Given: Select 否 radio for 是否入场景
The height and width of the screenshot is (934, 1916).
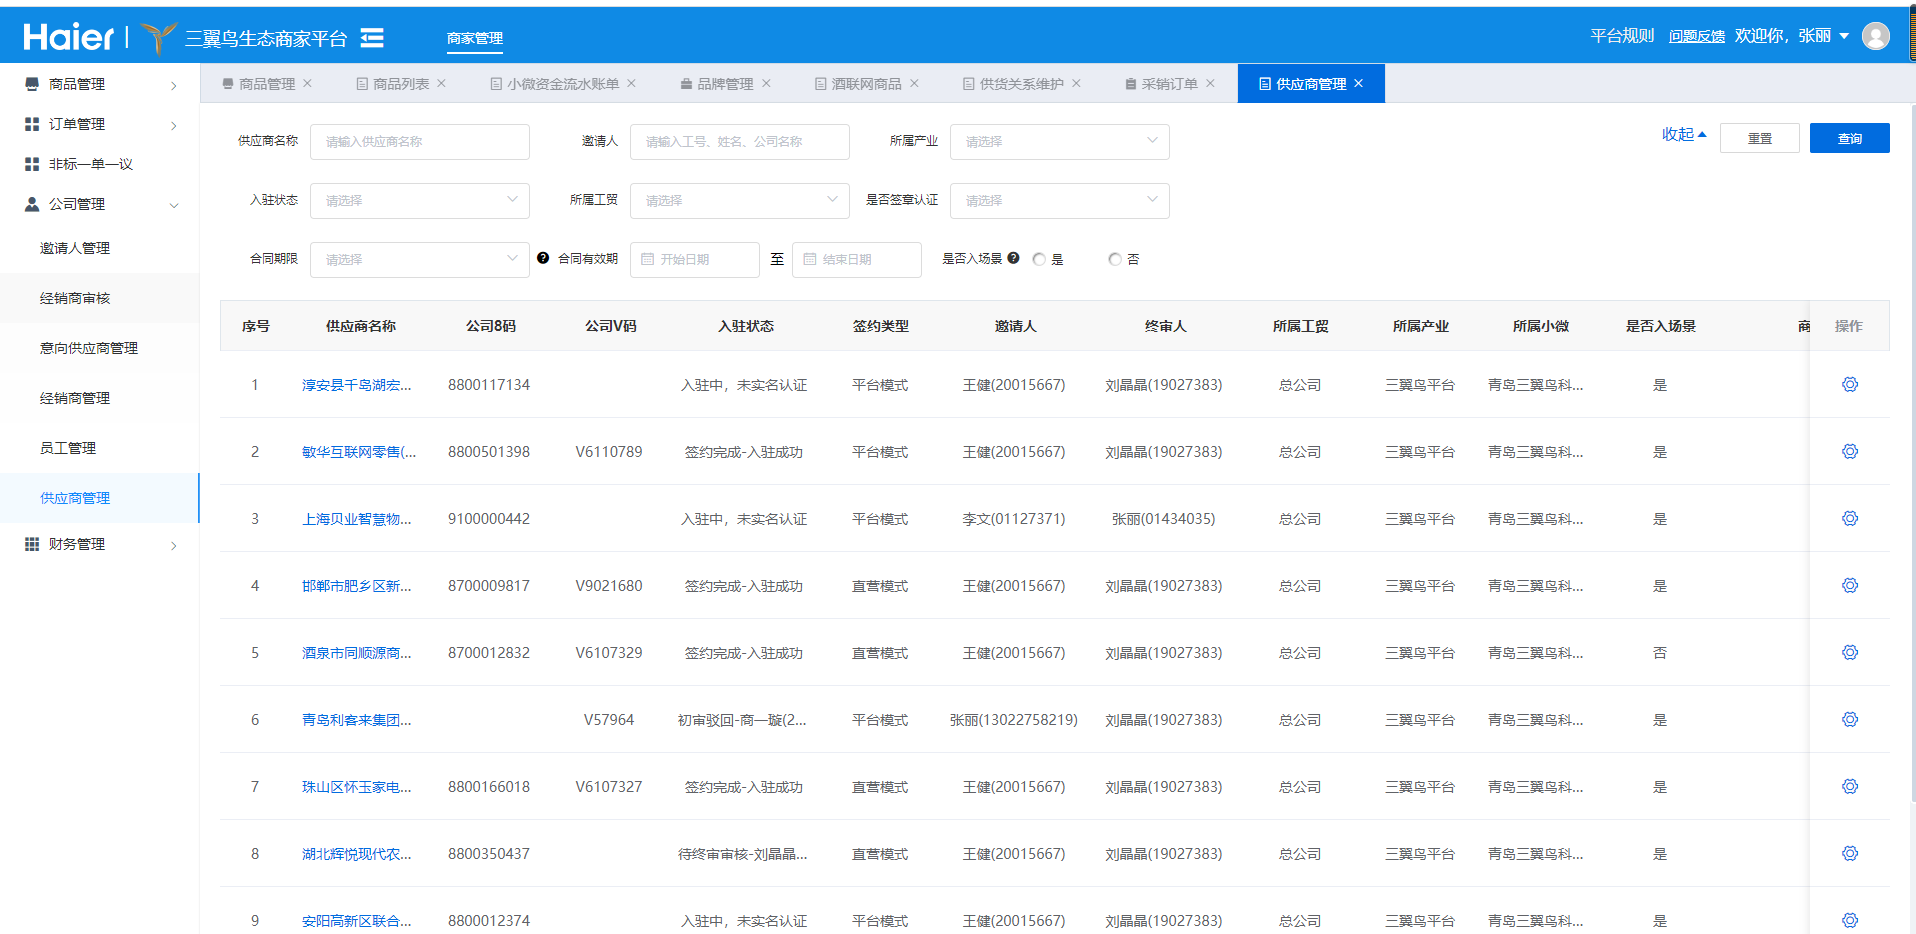Looking at the screenshot, I should pyautogui.click(x=1115, y=259).
